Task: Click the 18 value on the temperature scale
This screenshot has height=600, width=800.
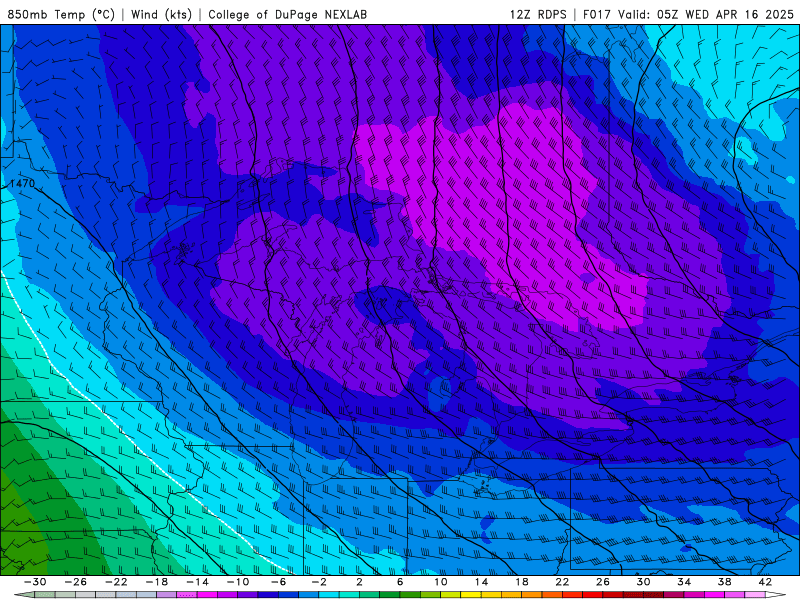Action: pyautogui.click(x=521, y=582)
